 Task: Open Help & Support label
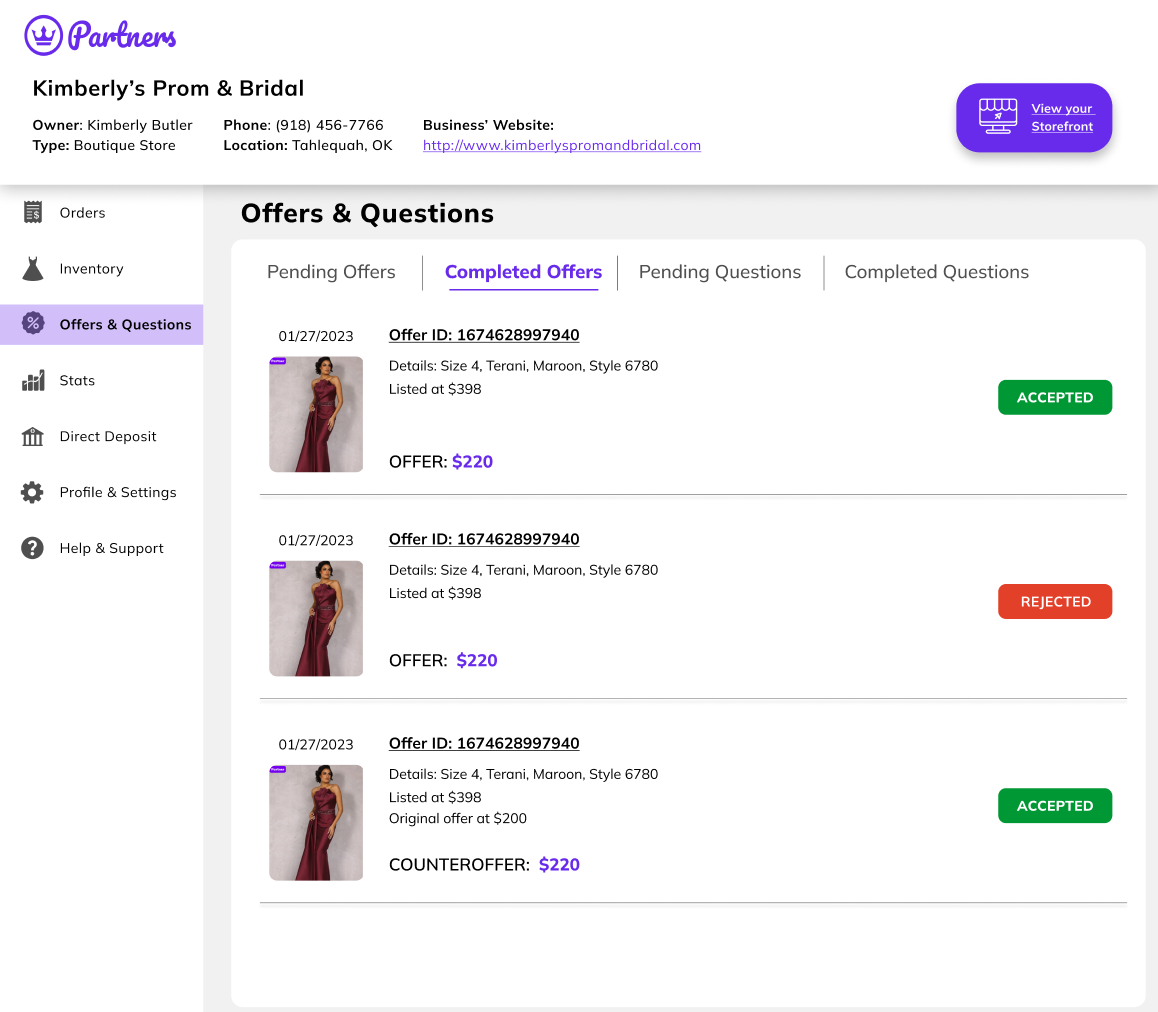coord(112,548)
